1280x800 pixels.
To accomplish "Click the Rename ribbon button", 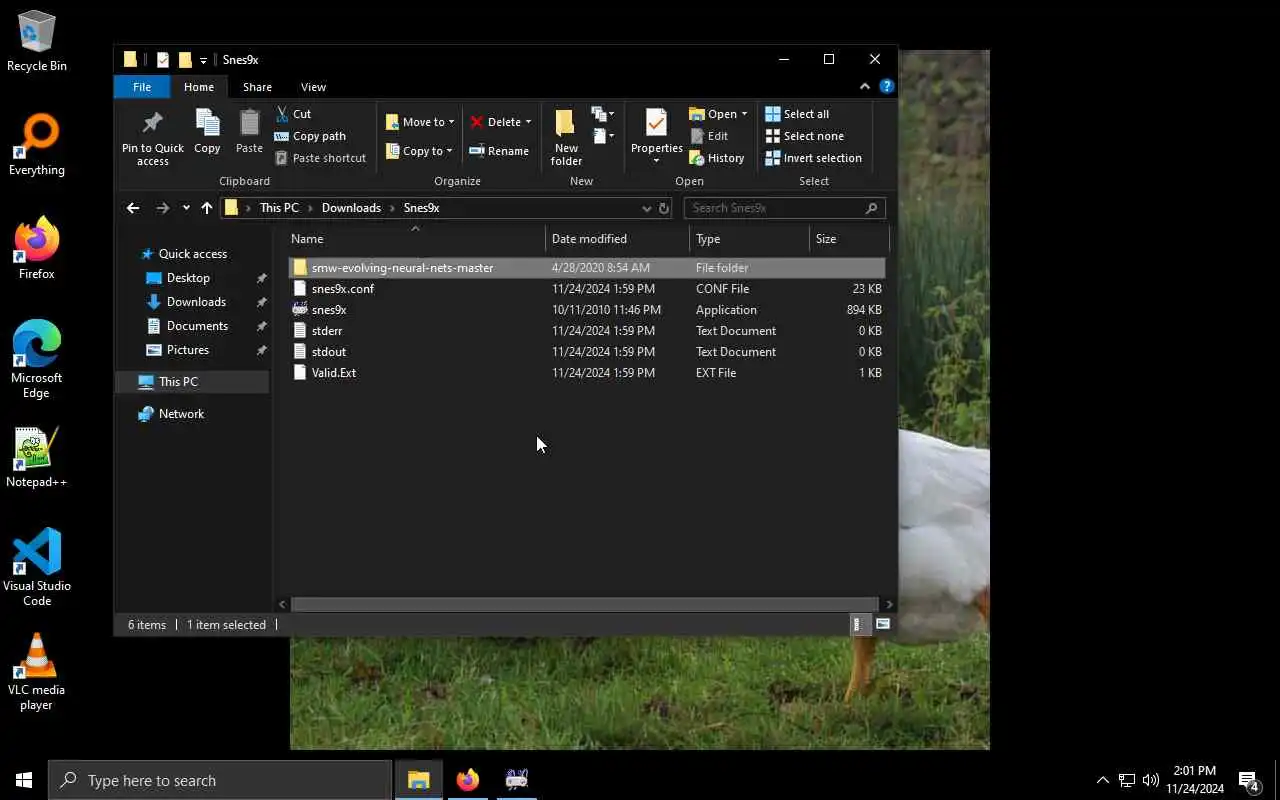I will pos(498,151).
